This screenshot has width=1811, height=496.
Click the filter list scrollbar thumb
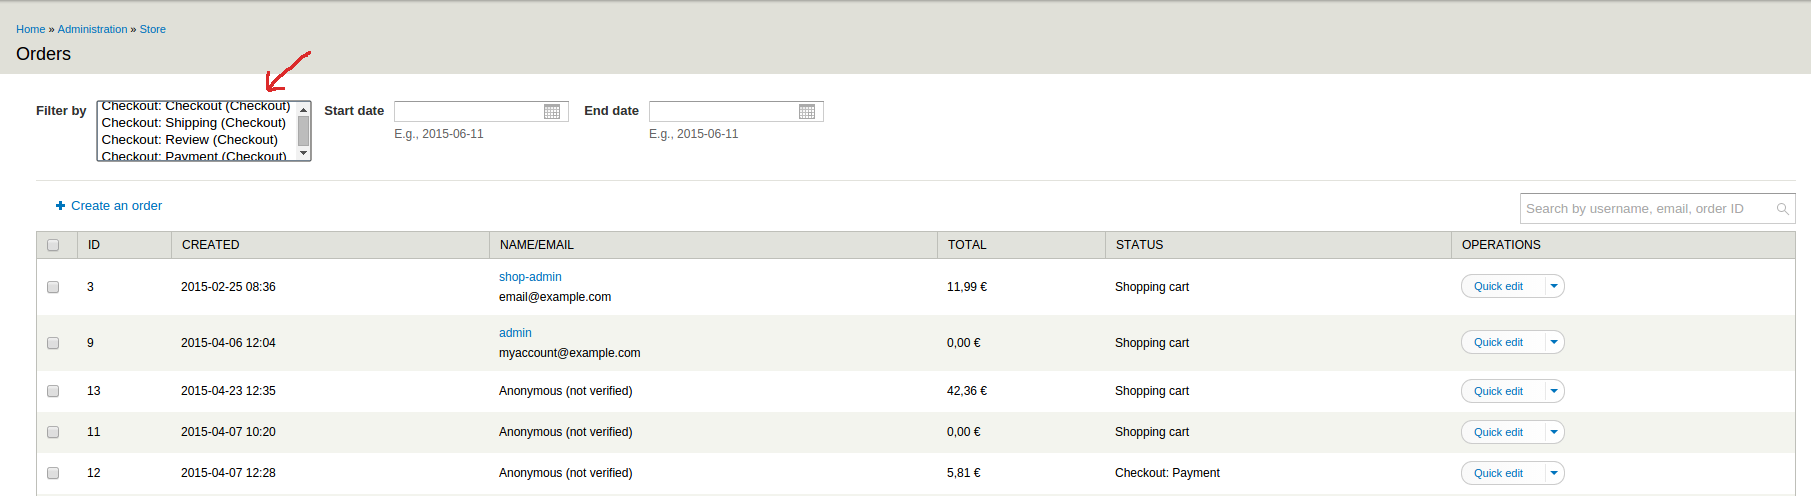[304, 131]
